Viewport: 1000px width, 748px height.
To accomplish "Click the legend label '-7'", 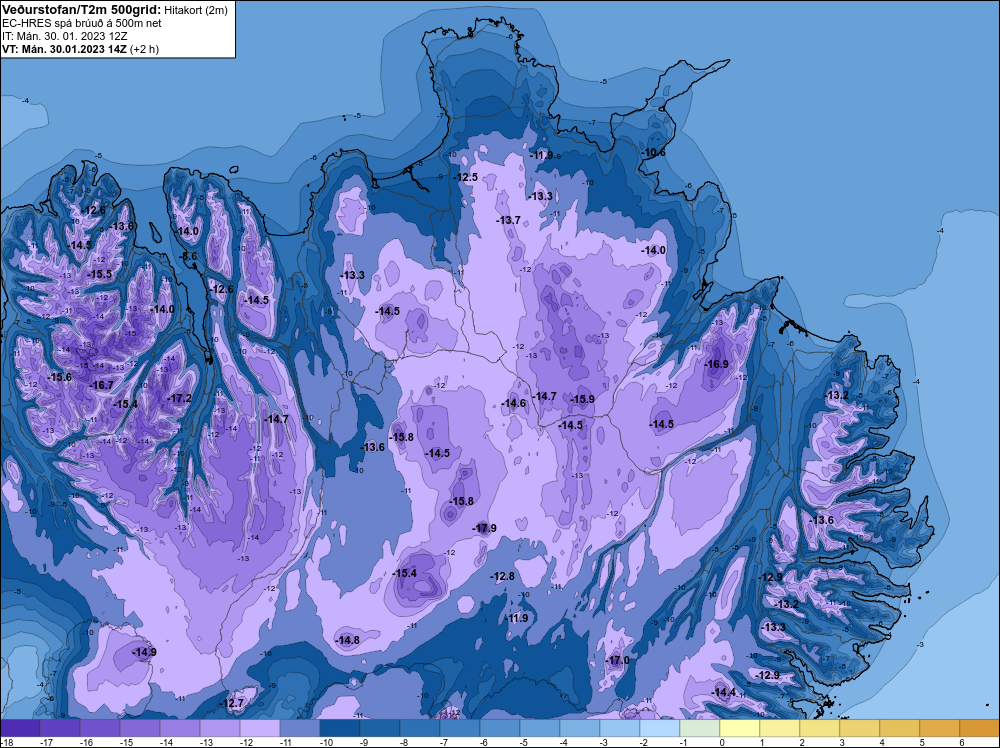I will 444,742.
